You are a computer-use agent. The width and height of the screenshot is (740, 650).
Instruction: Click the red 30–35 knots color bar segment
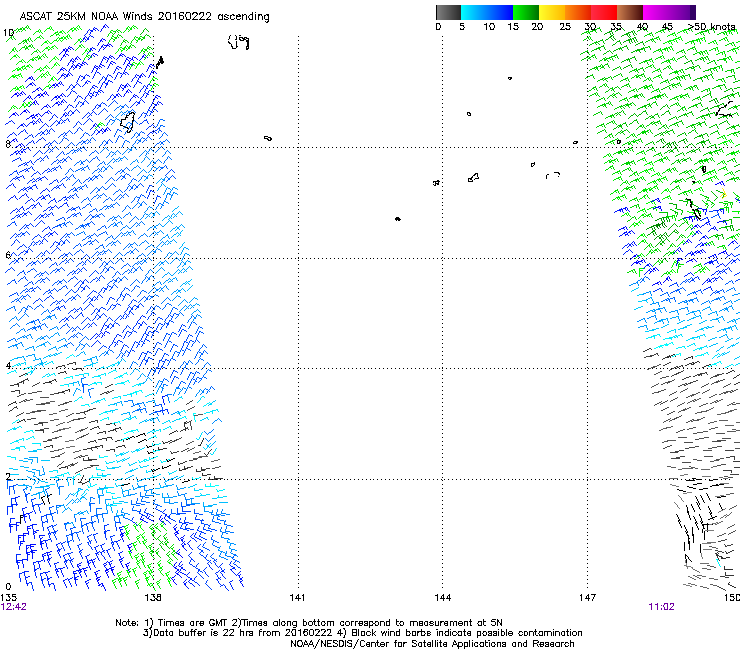tap(604, 12)
